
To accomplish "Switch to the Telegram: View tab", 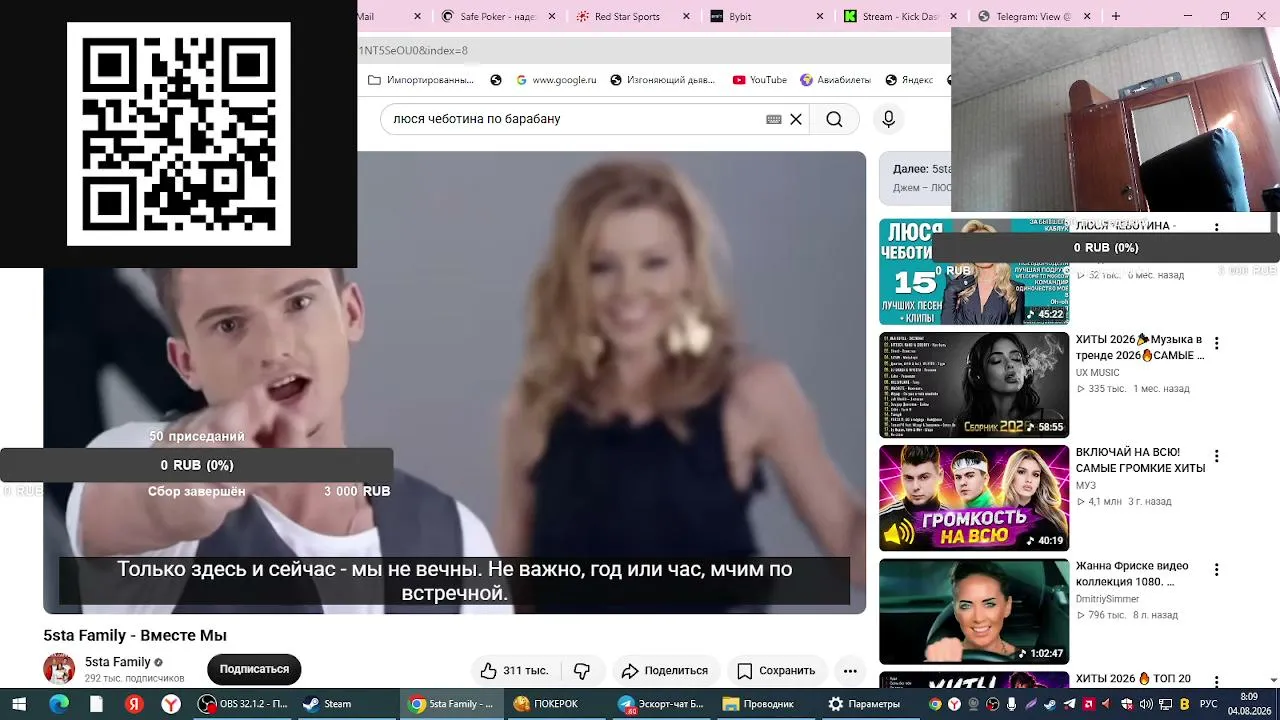I will coord(1035,16).
